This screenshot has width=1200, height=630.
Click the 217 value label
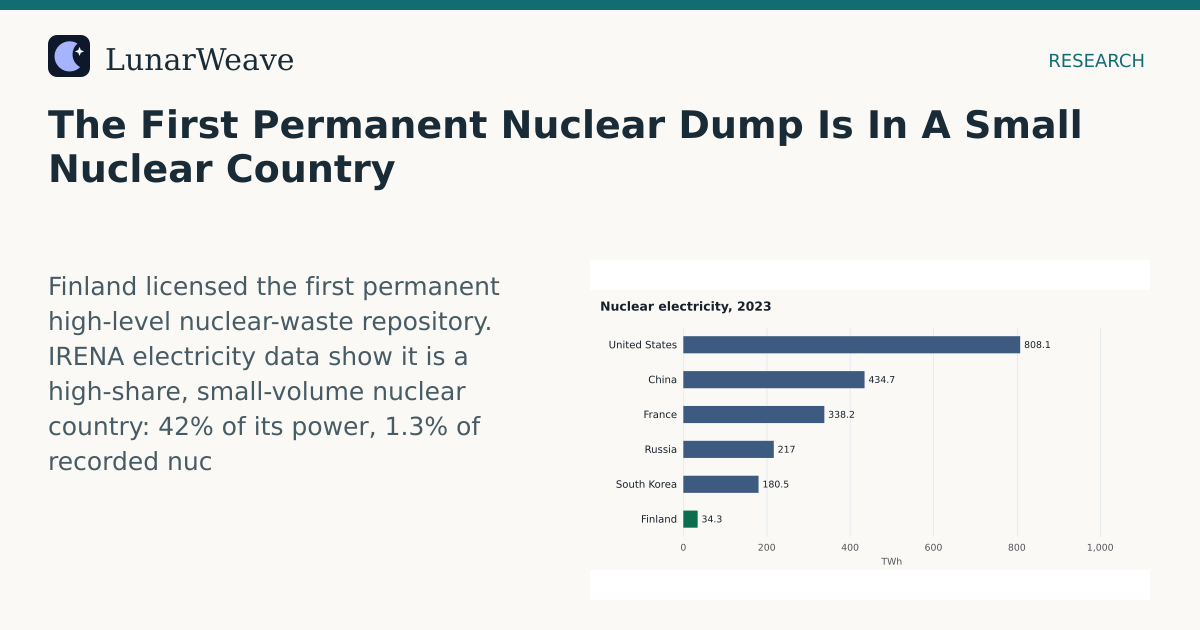point(786,449)
